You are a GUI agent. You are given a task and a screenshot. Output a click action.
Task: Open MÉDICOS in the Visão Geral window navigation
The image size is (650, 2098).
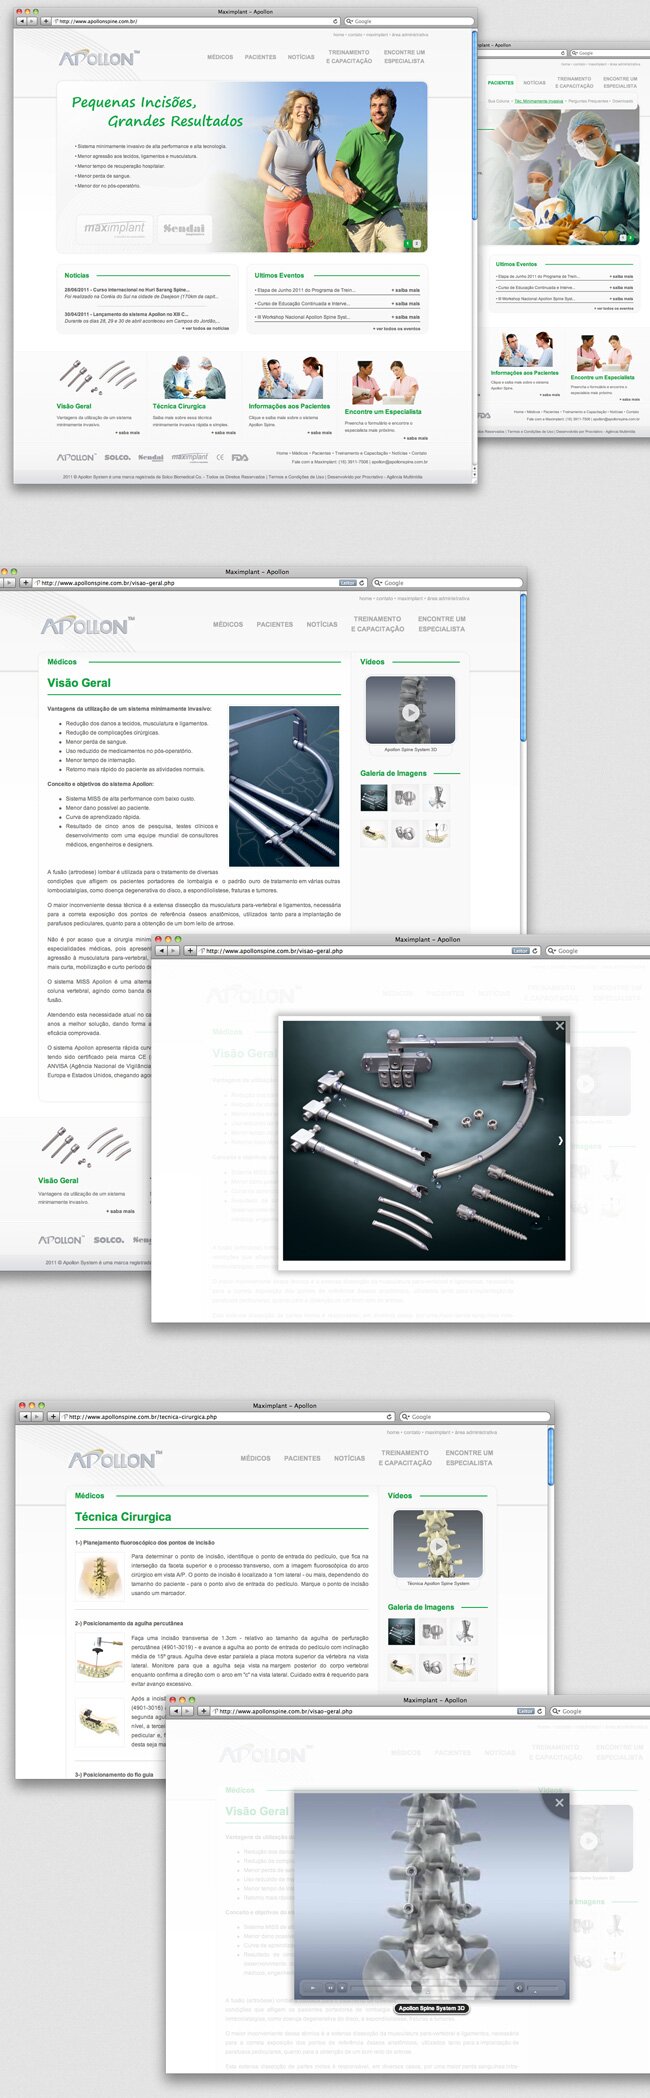click(x=228, y=624)
